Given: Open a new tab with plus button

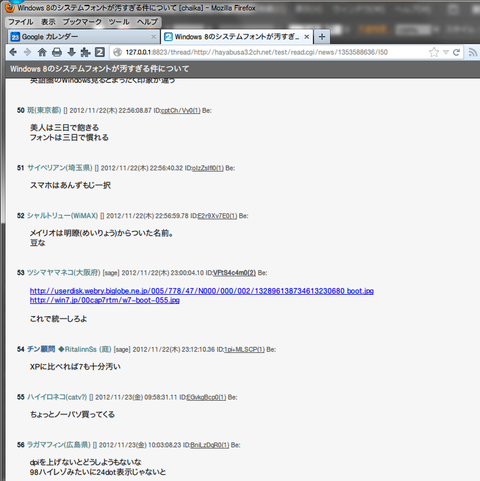Looking at the screenshot, I should (322, 37).
